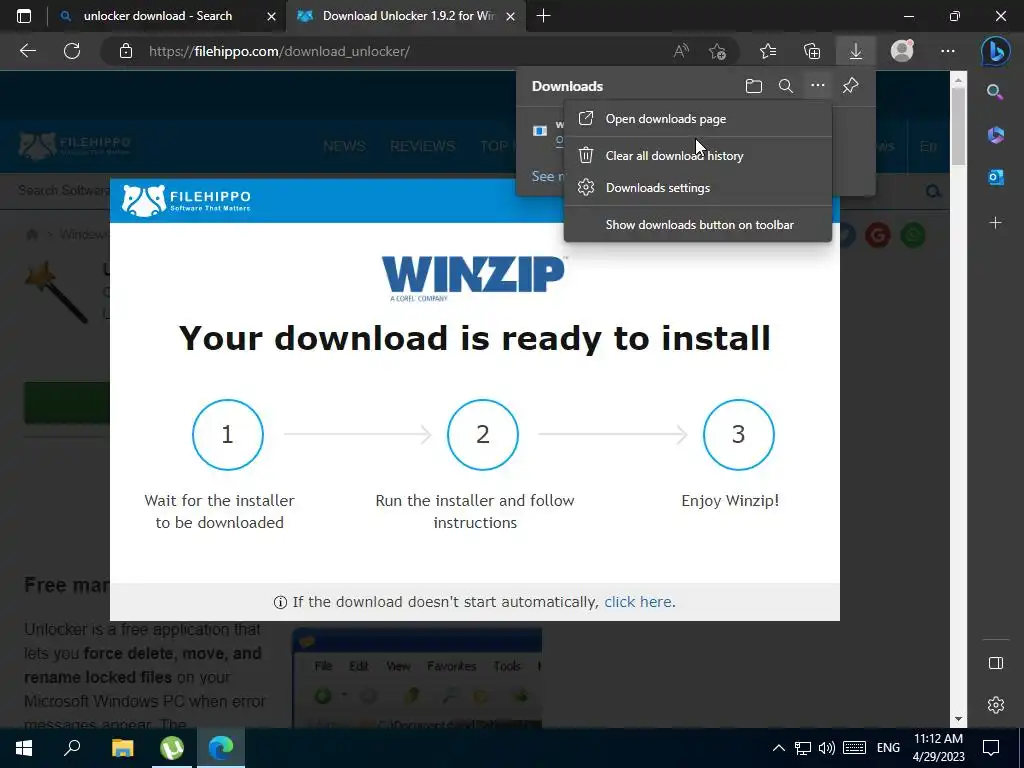Open the Windows Start menu
1024x768 pixels.
pos(24,748)
